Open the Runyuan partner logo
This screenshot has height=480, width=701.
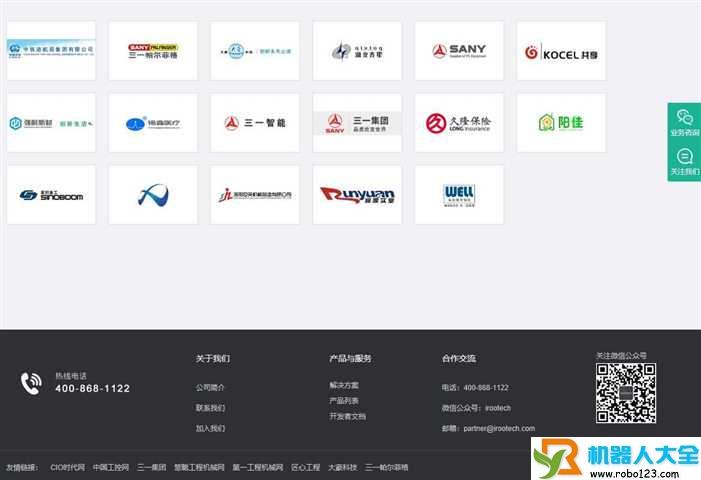pyautogui.click(x=357, y=195)
